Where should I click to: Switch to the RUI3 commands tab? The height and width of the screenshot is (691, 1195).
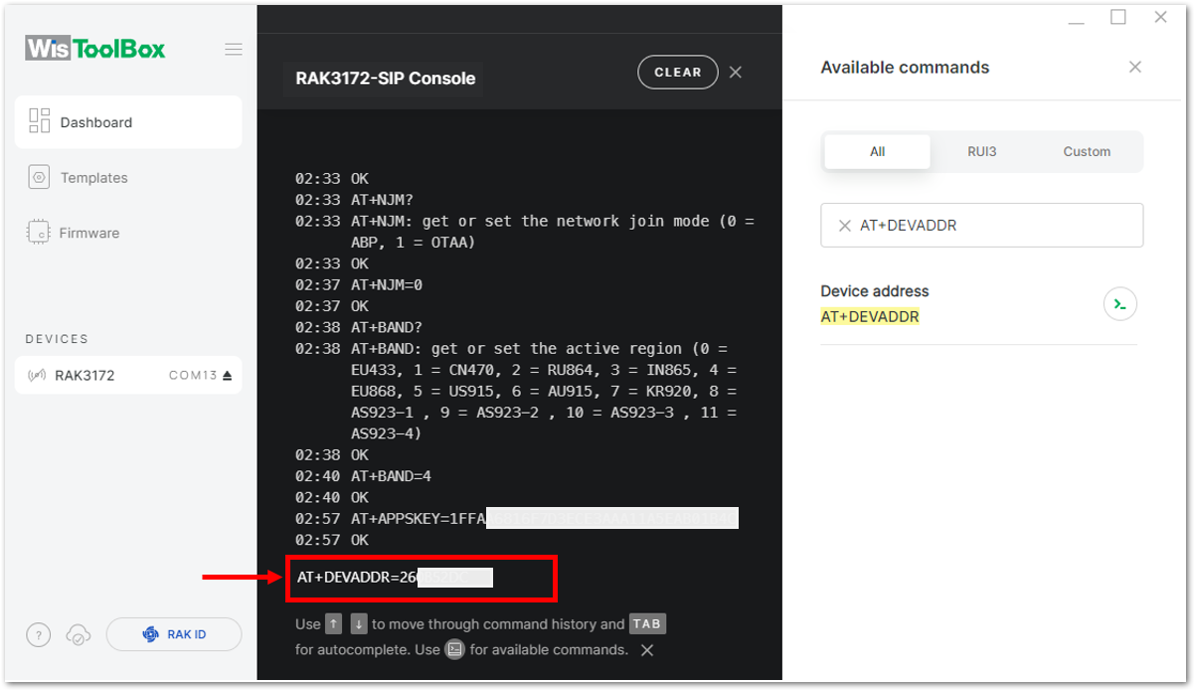tap(982, 152)
